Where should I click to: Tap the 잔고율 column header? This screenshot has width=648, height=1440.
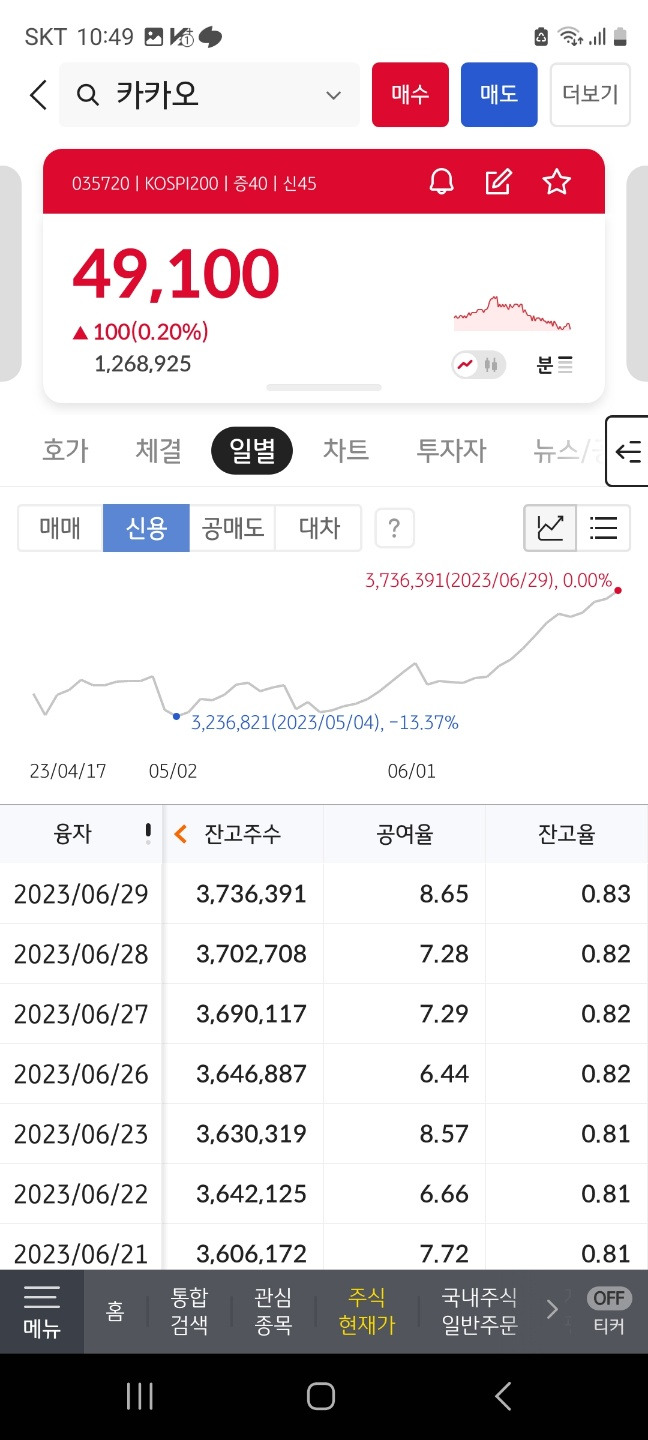(x=566, y=834)
